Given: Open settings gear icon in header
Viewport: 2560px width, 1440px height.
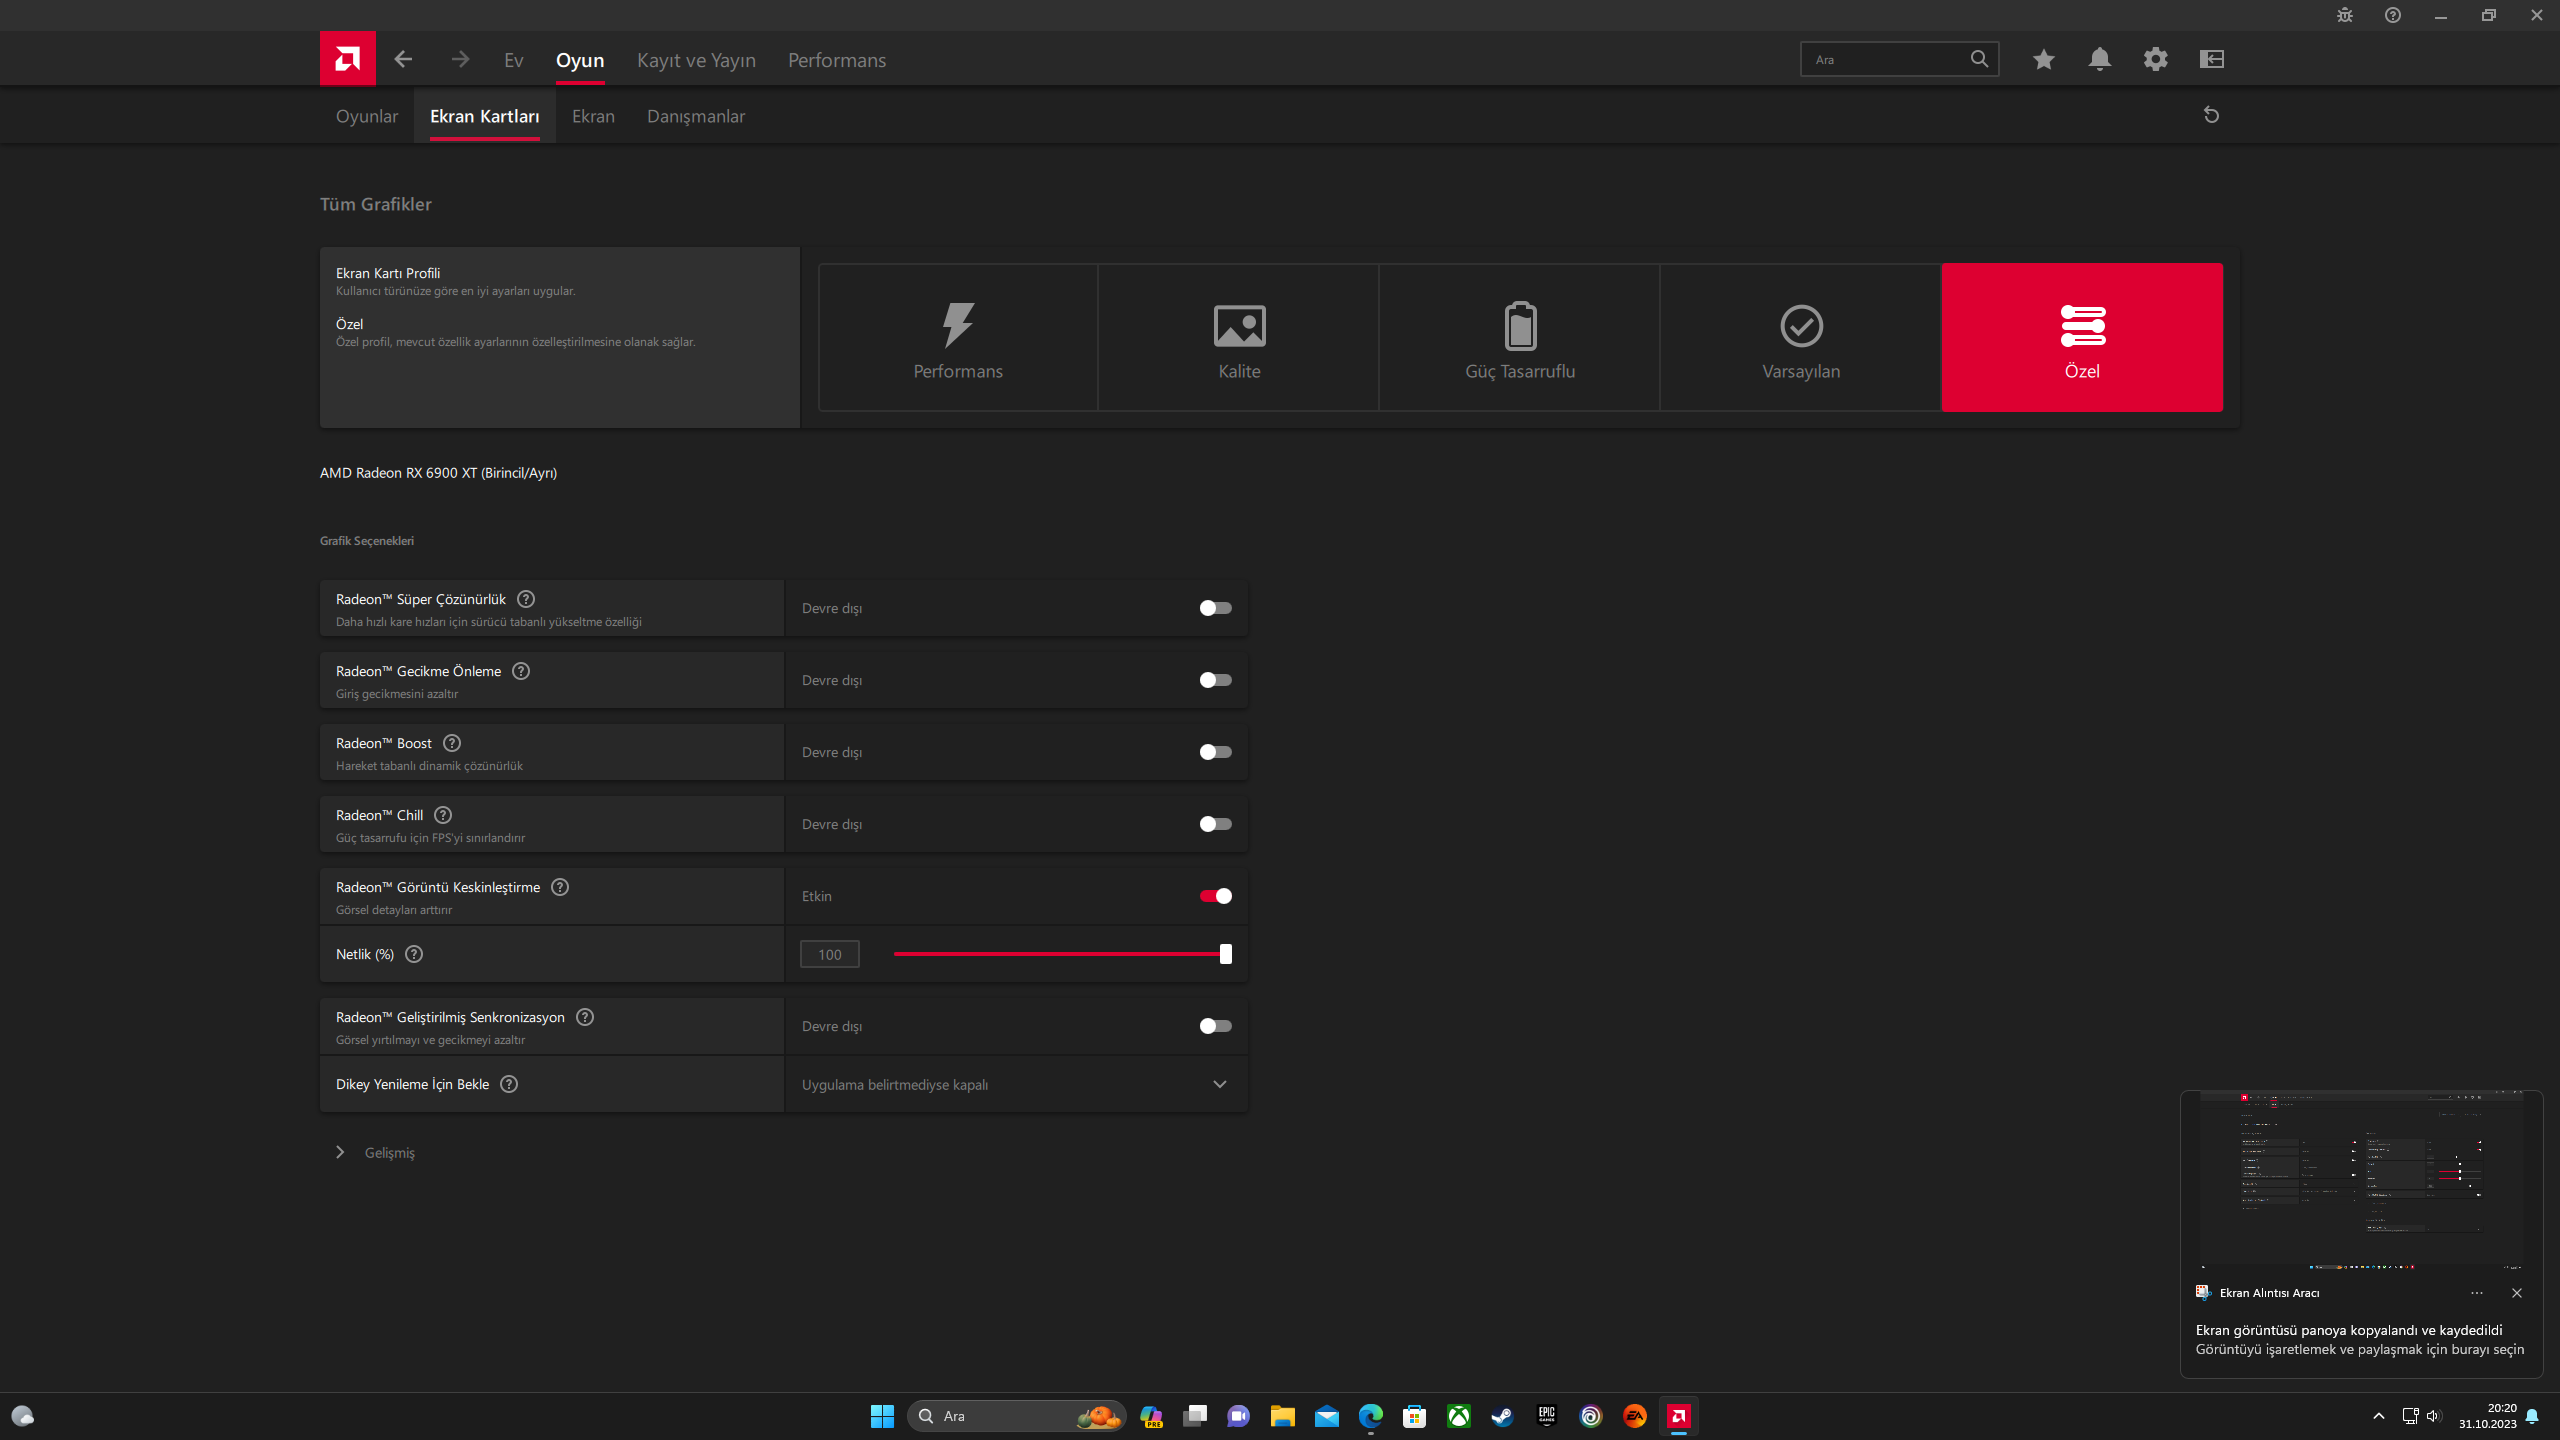Looking at the screenshot, I should coord(2155,59).
